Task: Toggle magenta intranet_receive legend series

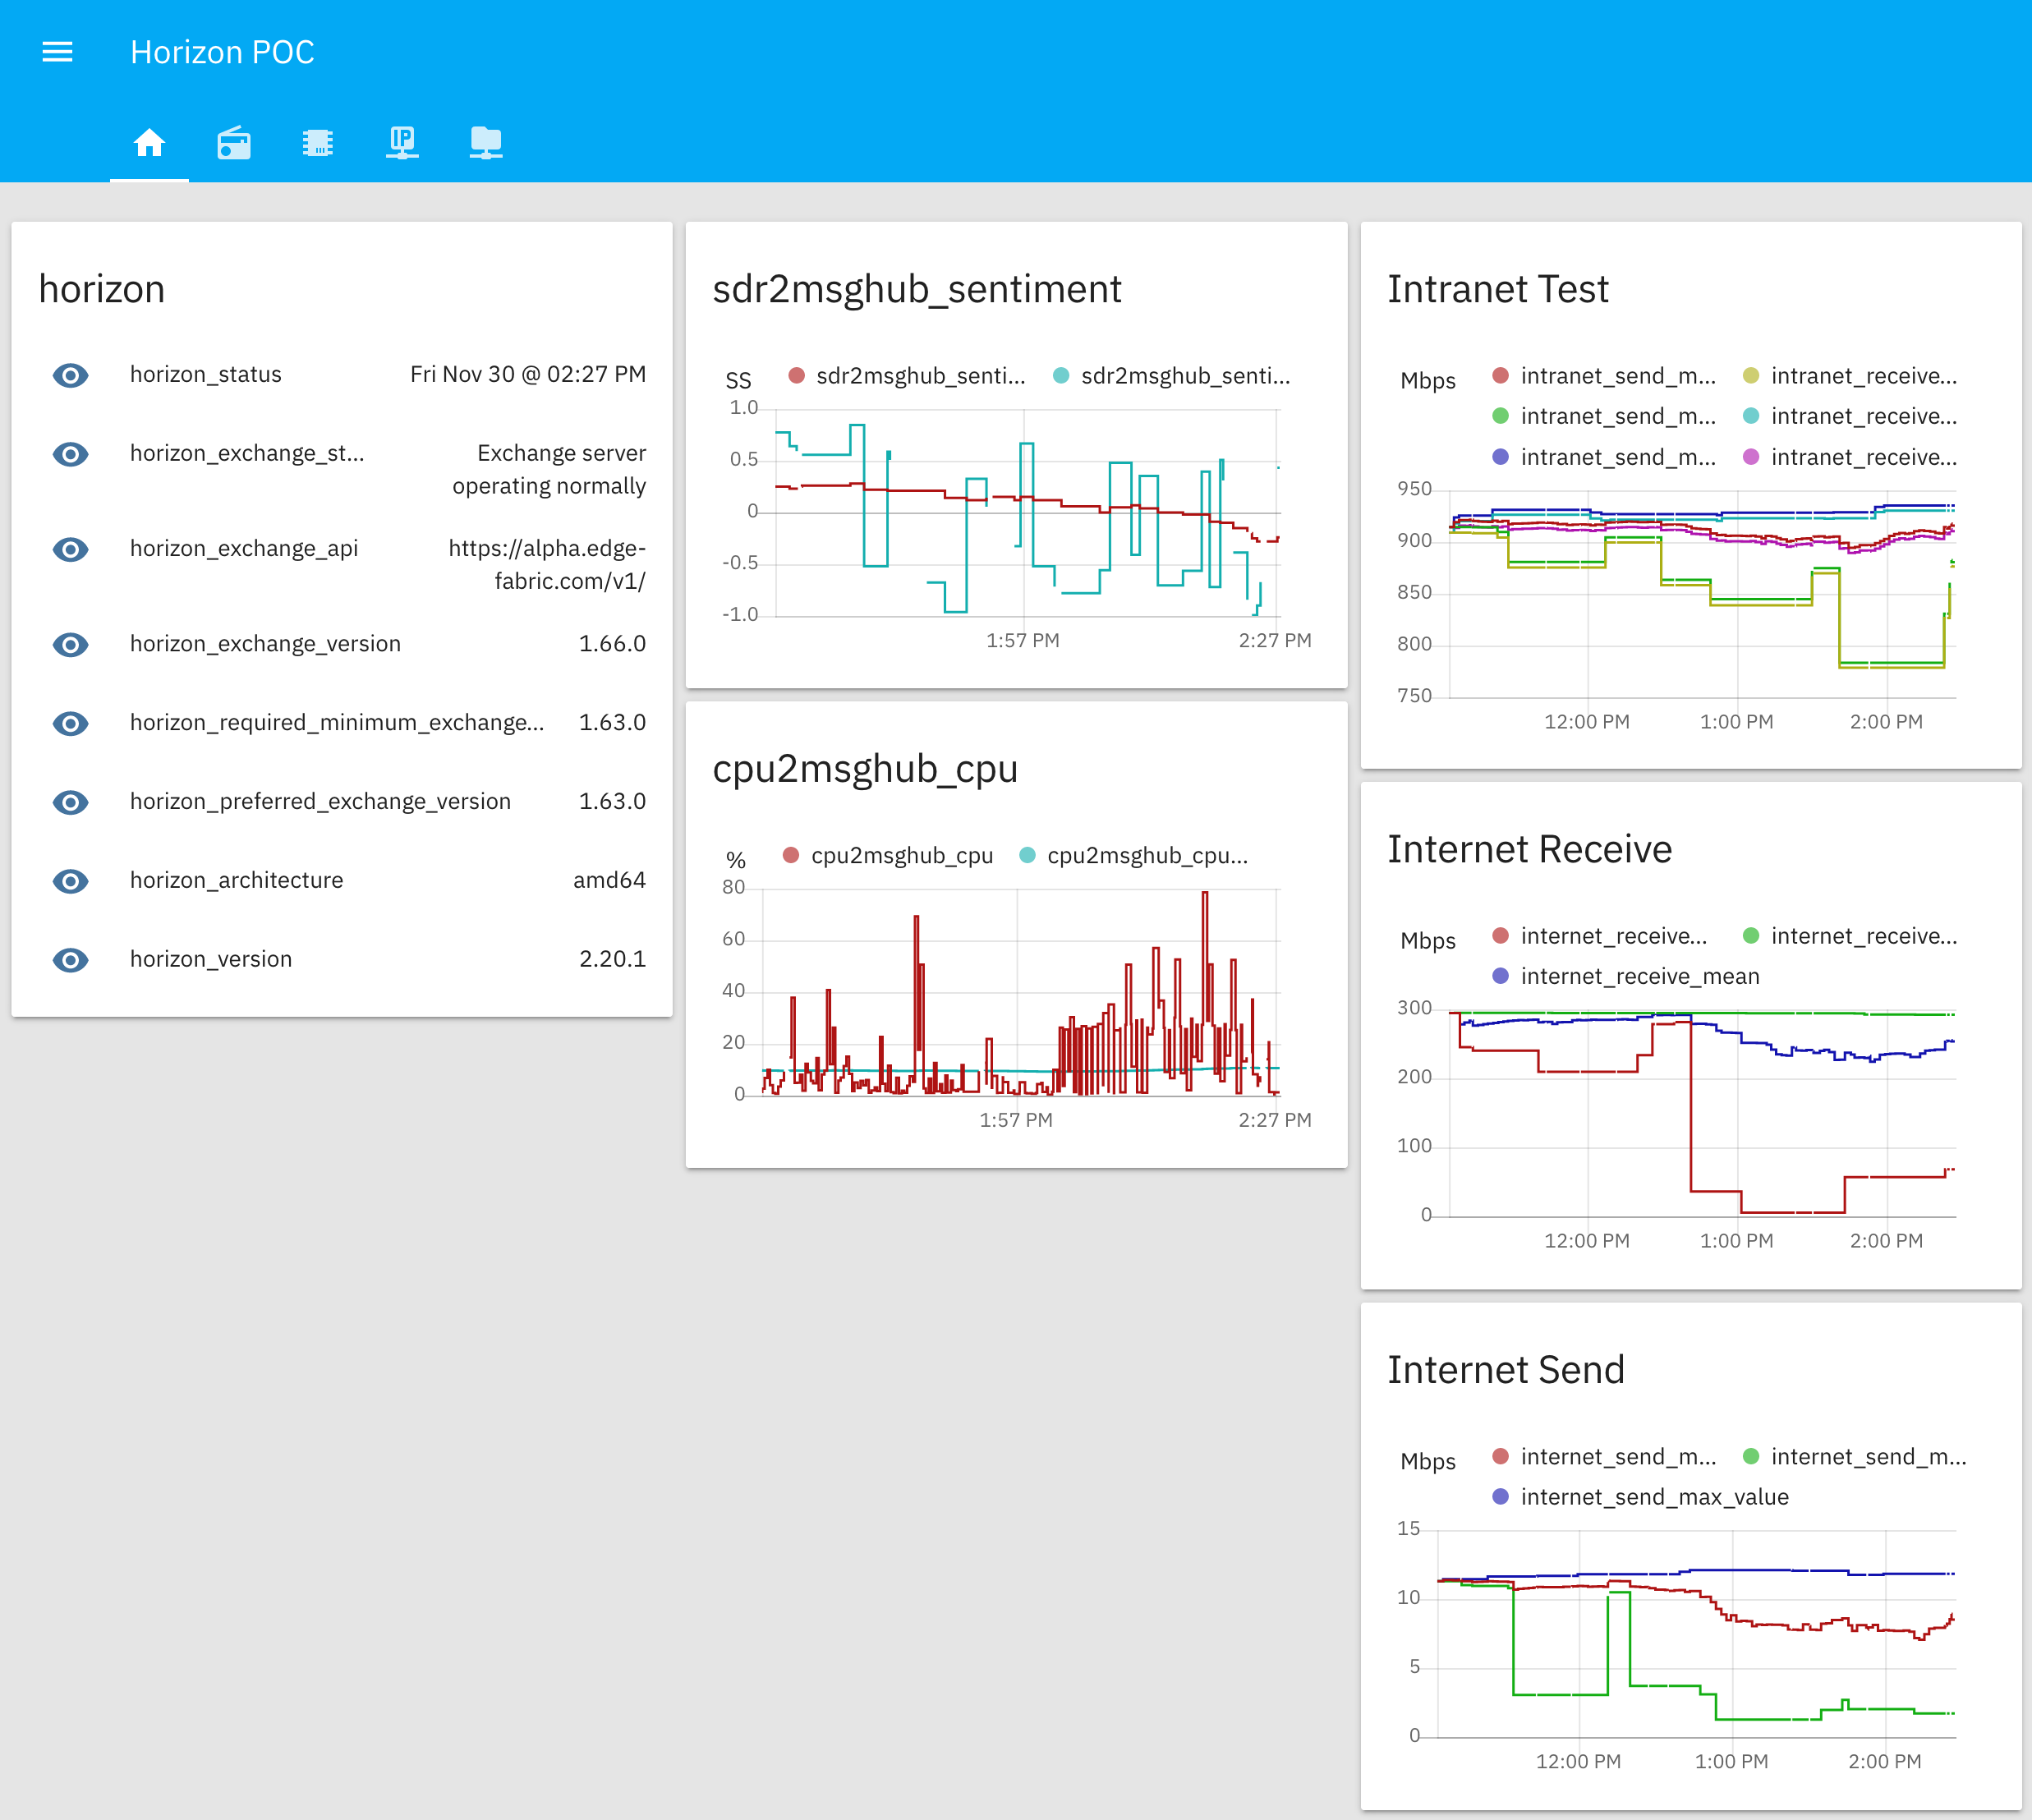Action: click(x=1850, y=457)
